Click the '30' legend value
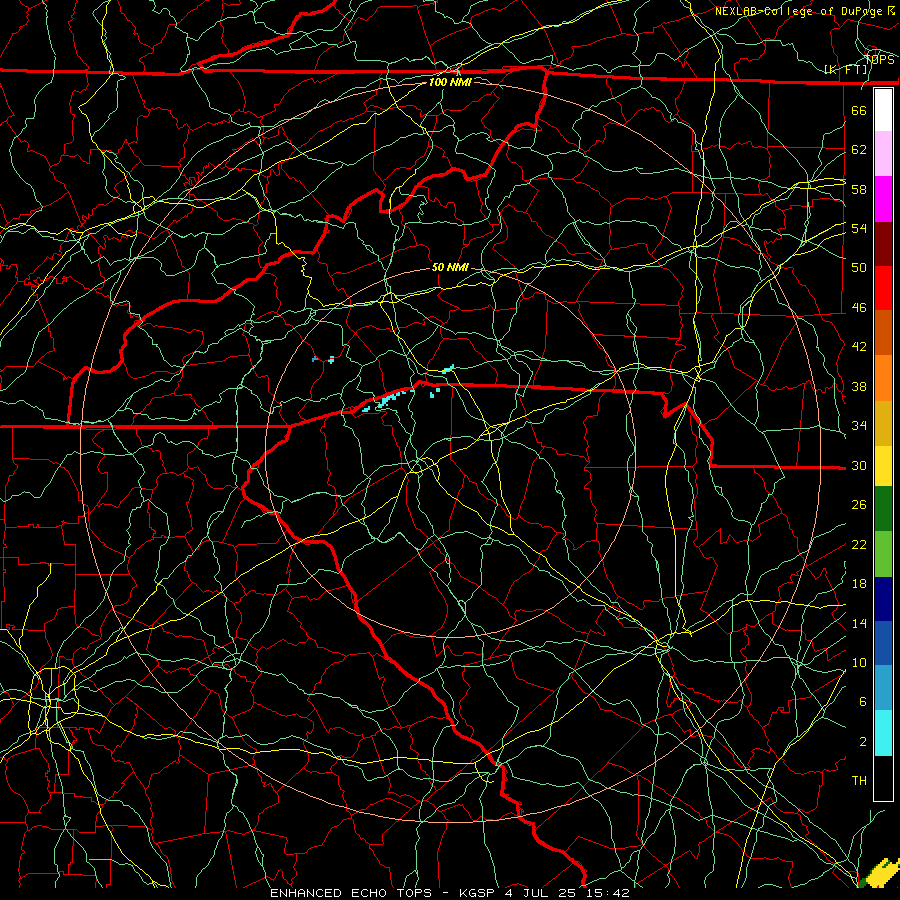Screen dimensions: 900x900 point(859,465)
